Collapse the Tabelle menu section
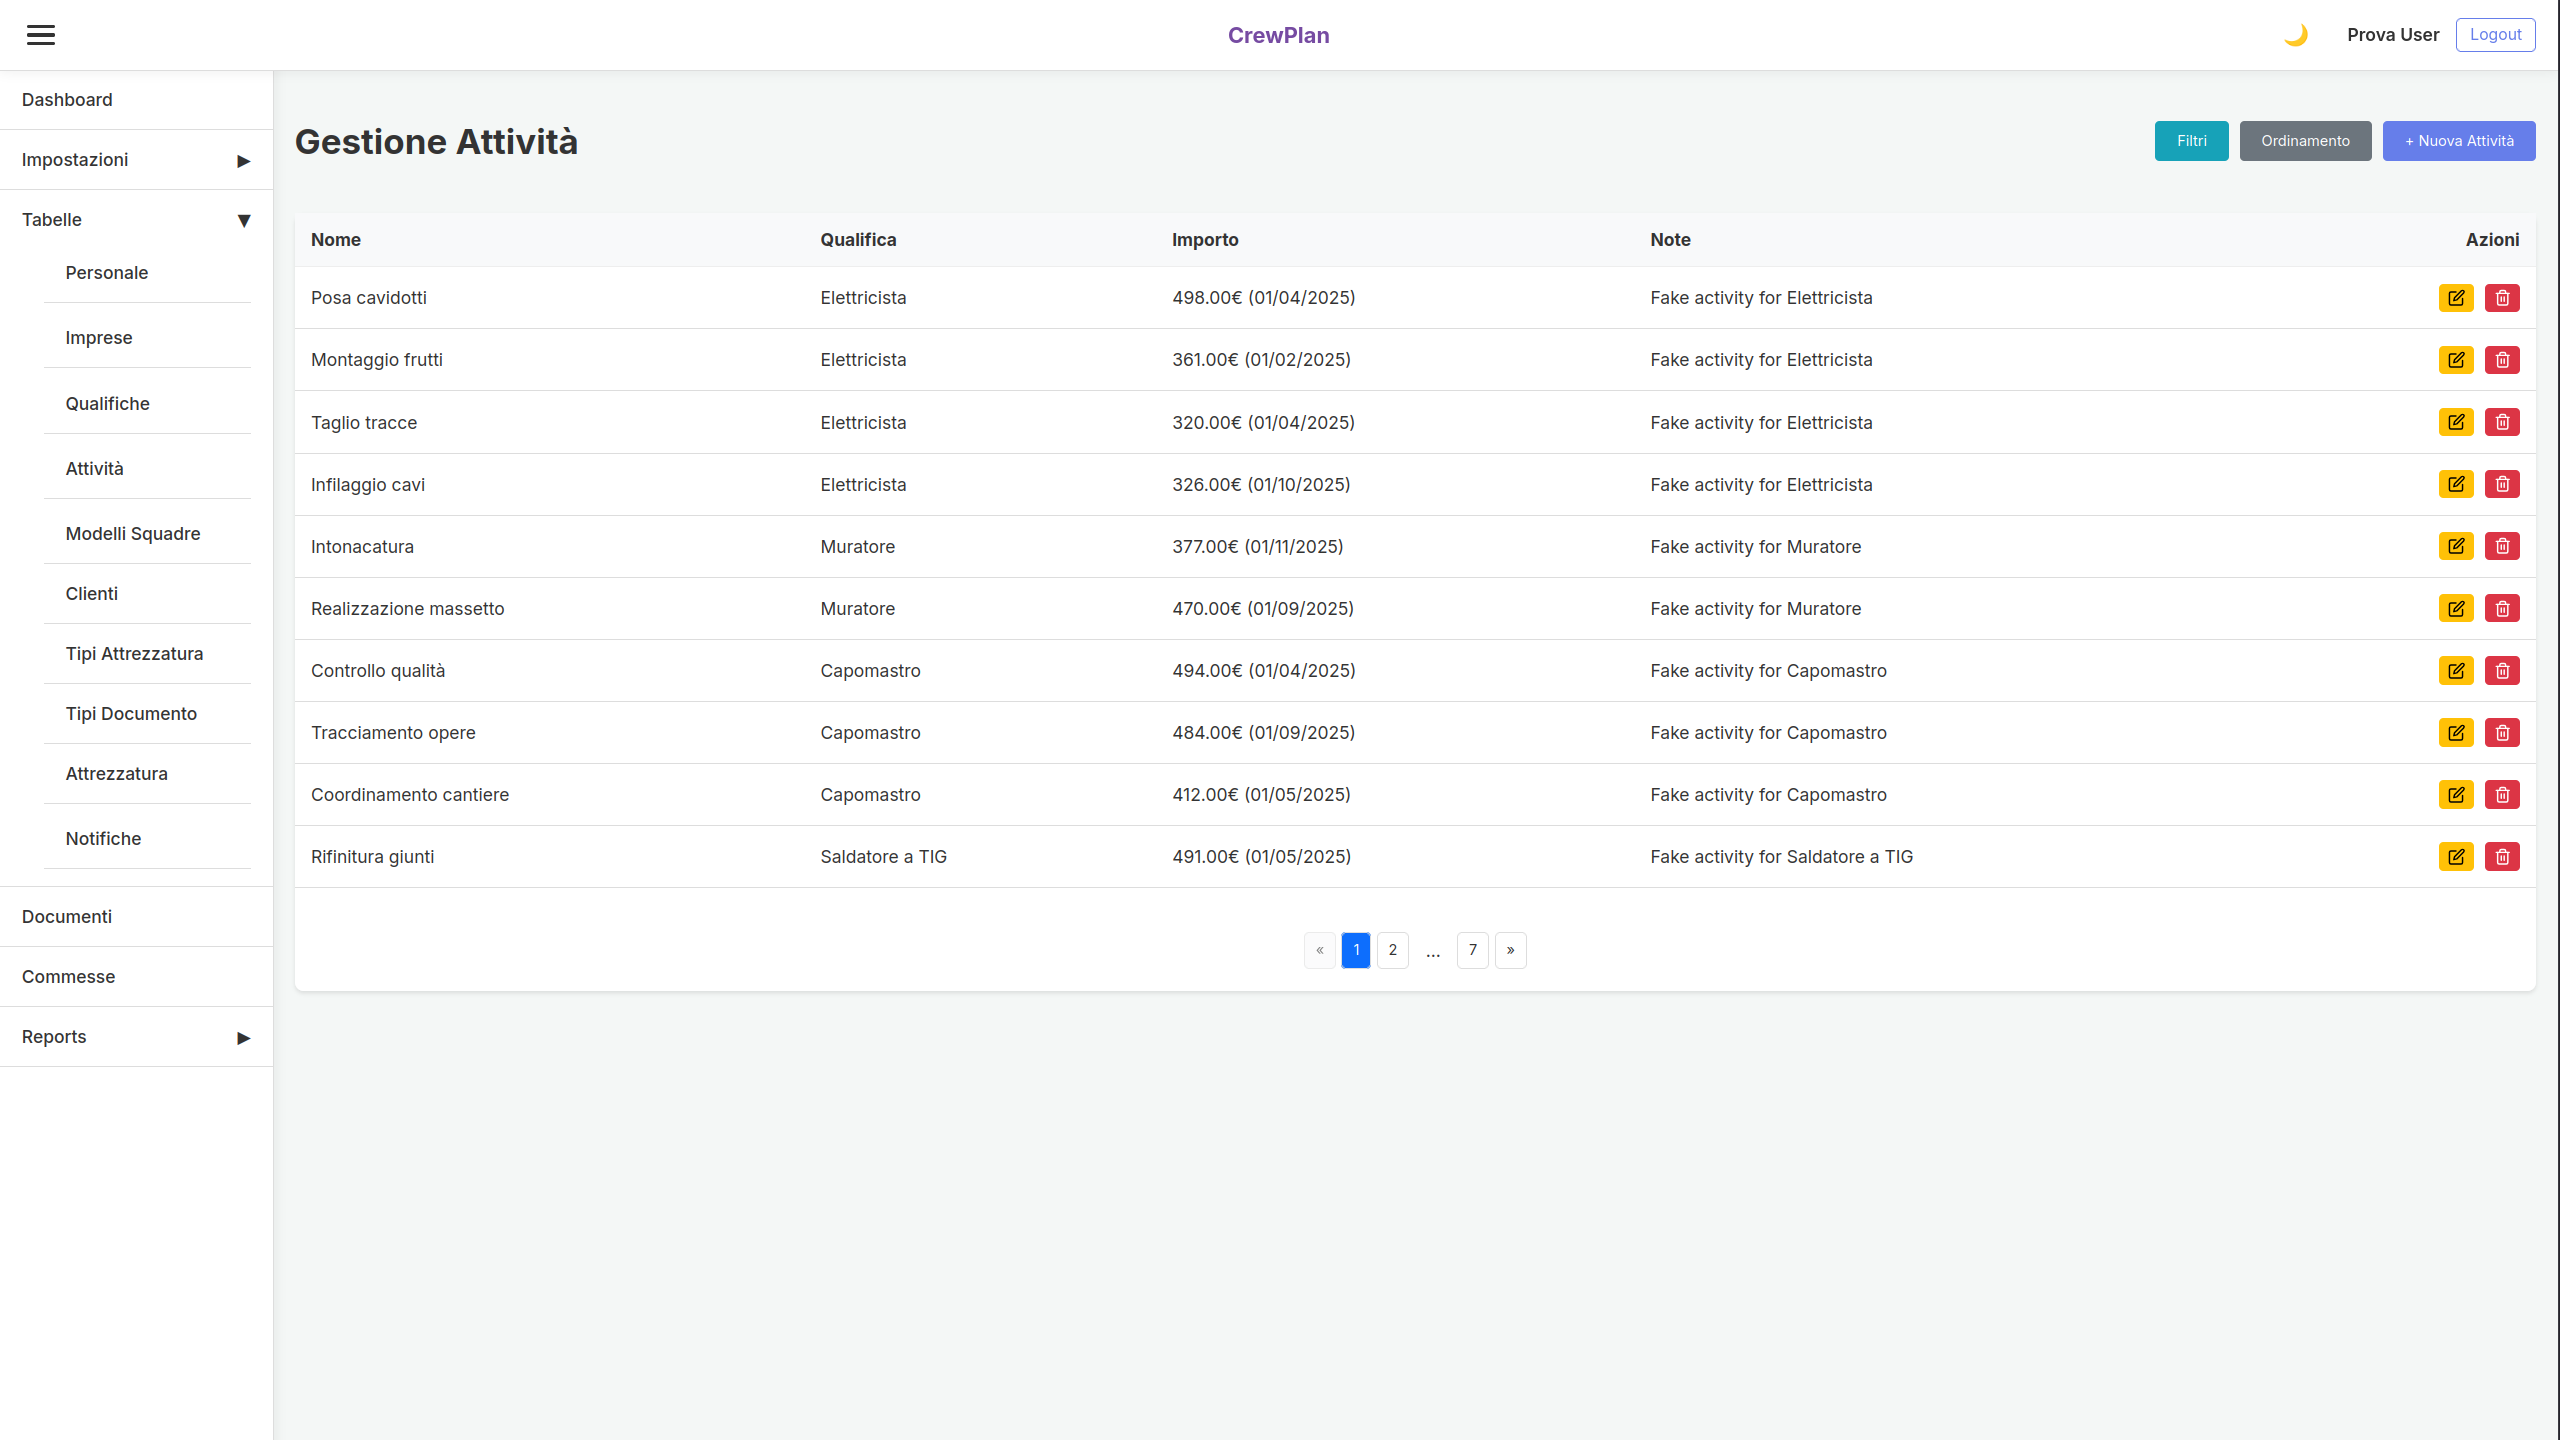2560x1440 pixels. (136, 220)
